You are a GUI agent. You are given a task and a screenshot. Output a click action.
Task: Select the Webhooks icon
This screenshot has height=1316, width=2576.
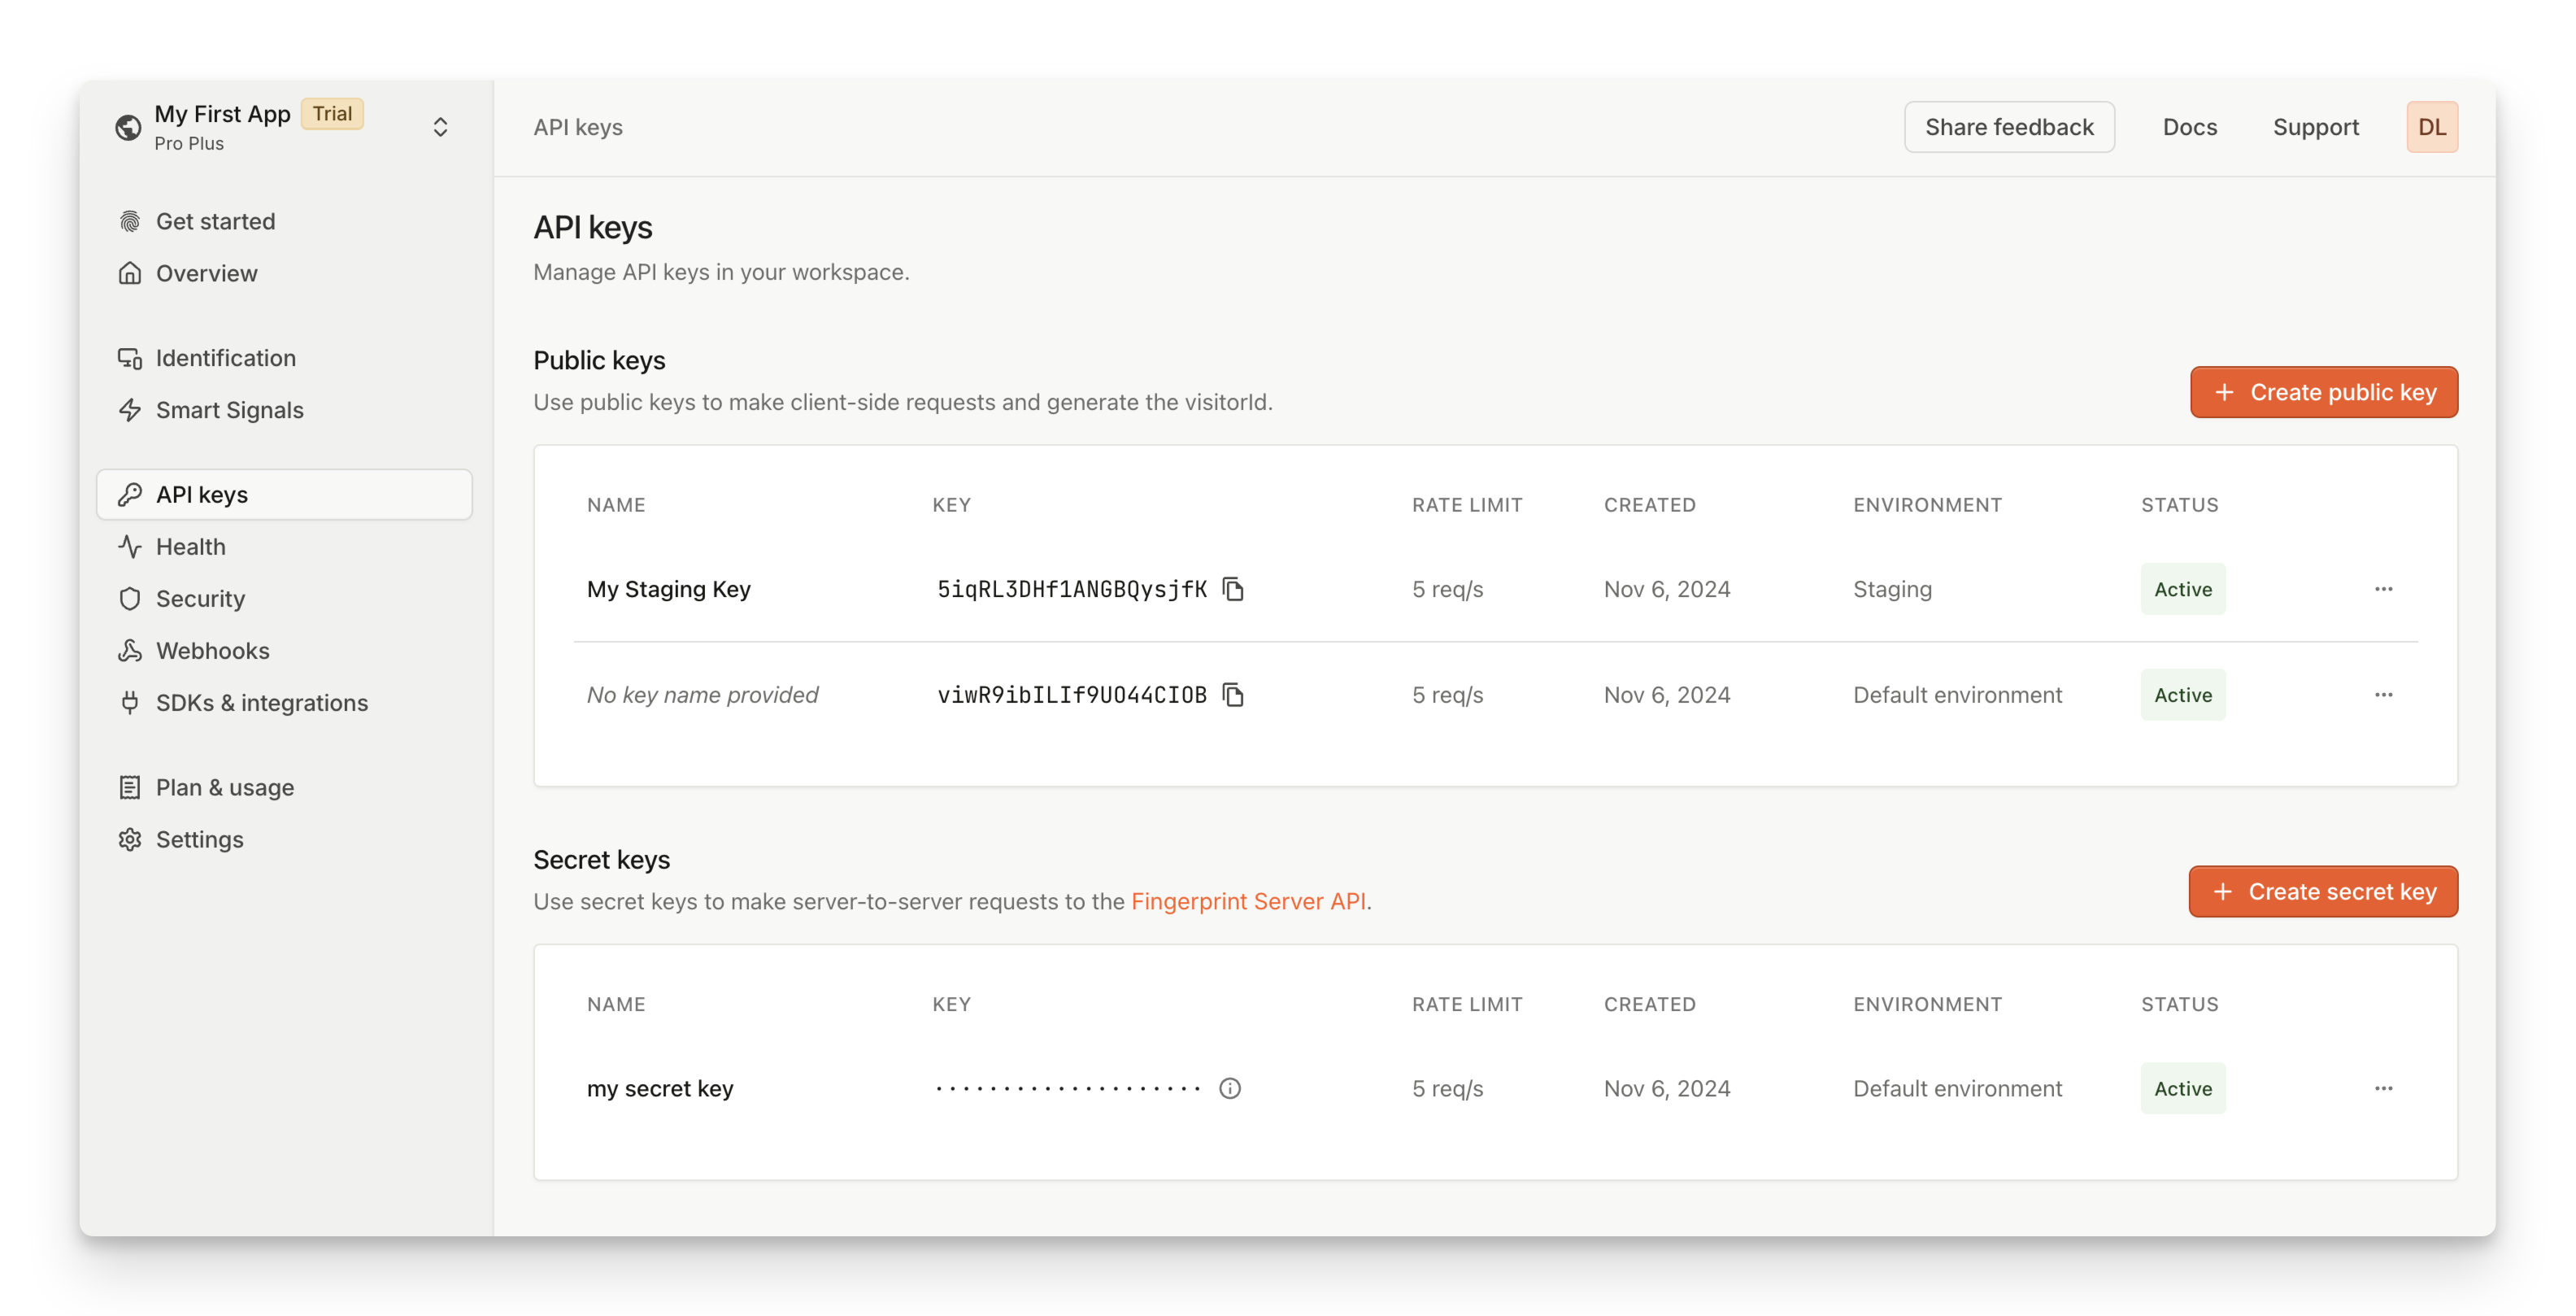coord(130,650)
